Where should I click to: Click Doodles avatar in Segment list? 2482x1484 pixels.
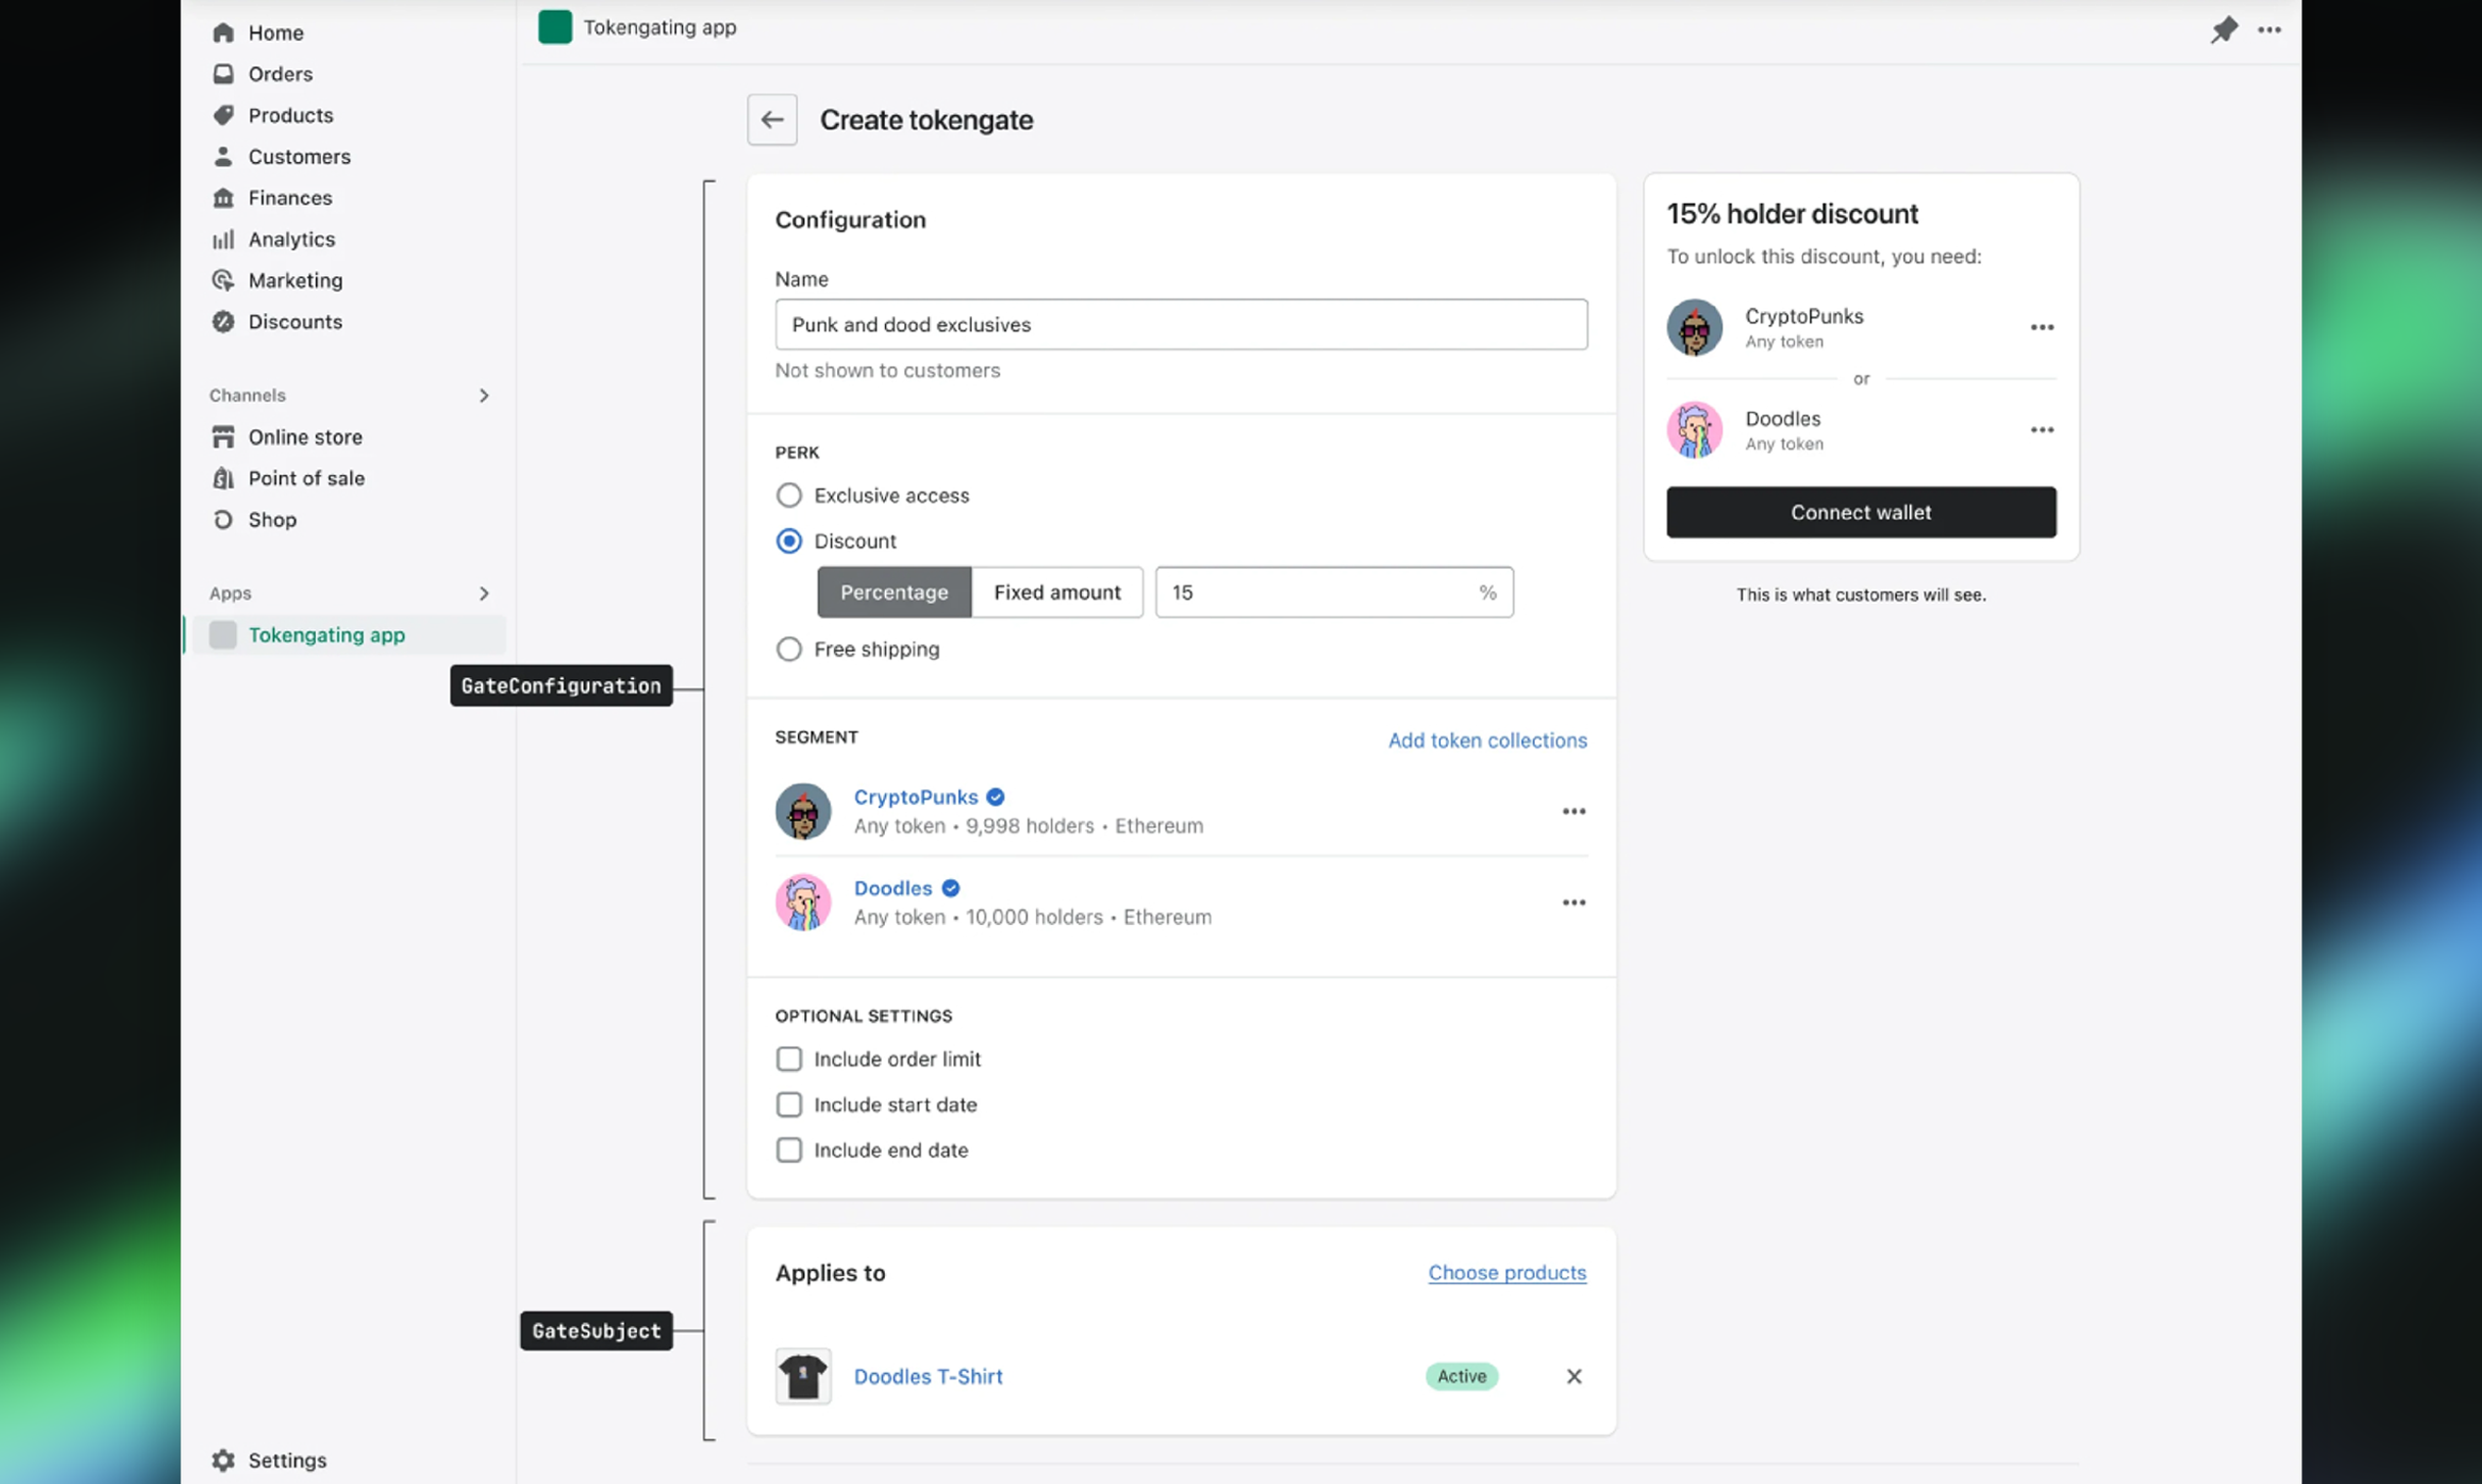point(803,902)
